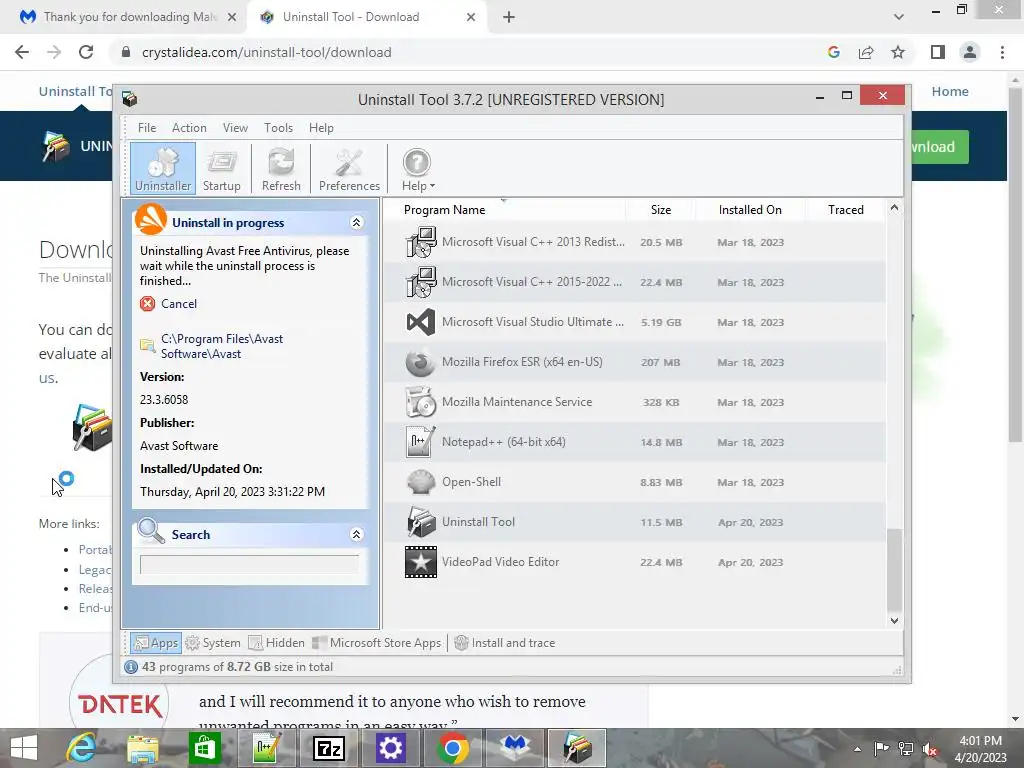This screenshot has width=1024, height=768.
Task: Select the Mozilla Firefox ESR icon
Action: pos(421,362)
